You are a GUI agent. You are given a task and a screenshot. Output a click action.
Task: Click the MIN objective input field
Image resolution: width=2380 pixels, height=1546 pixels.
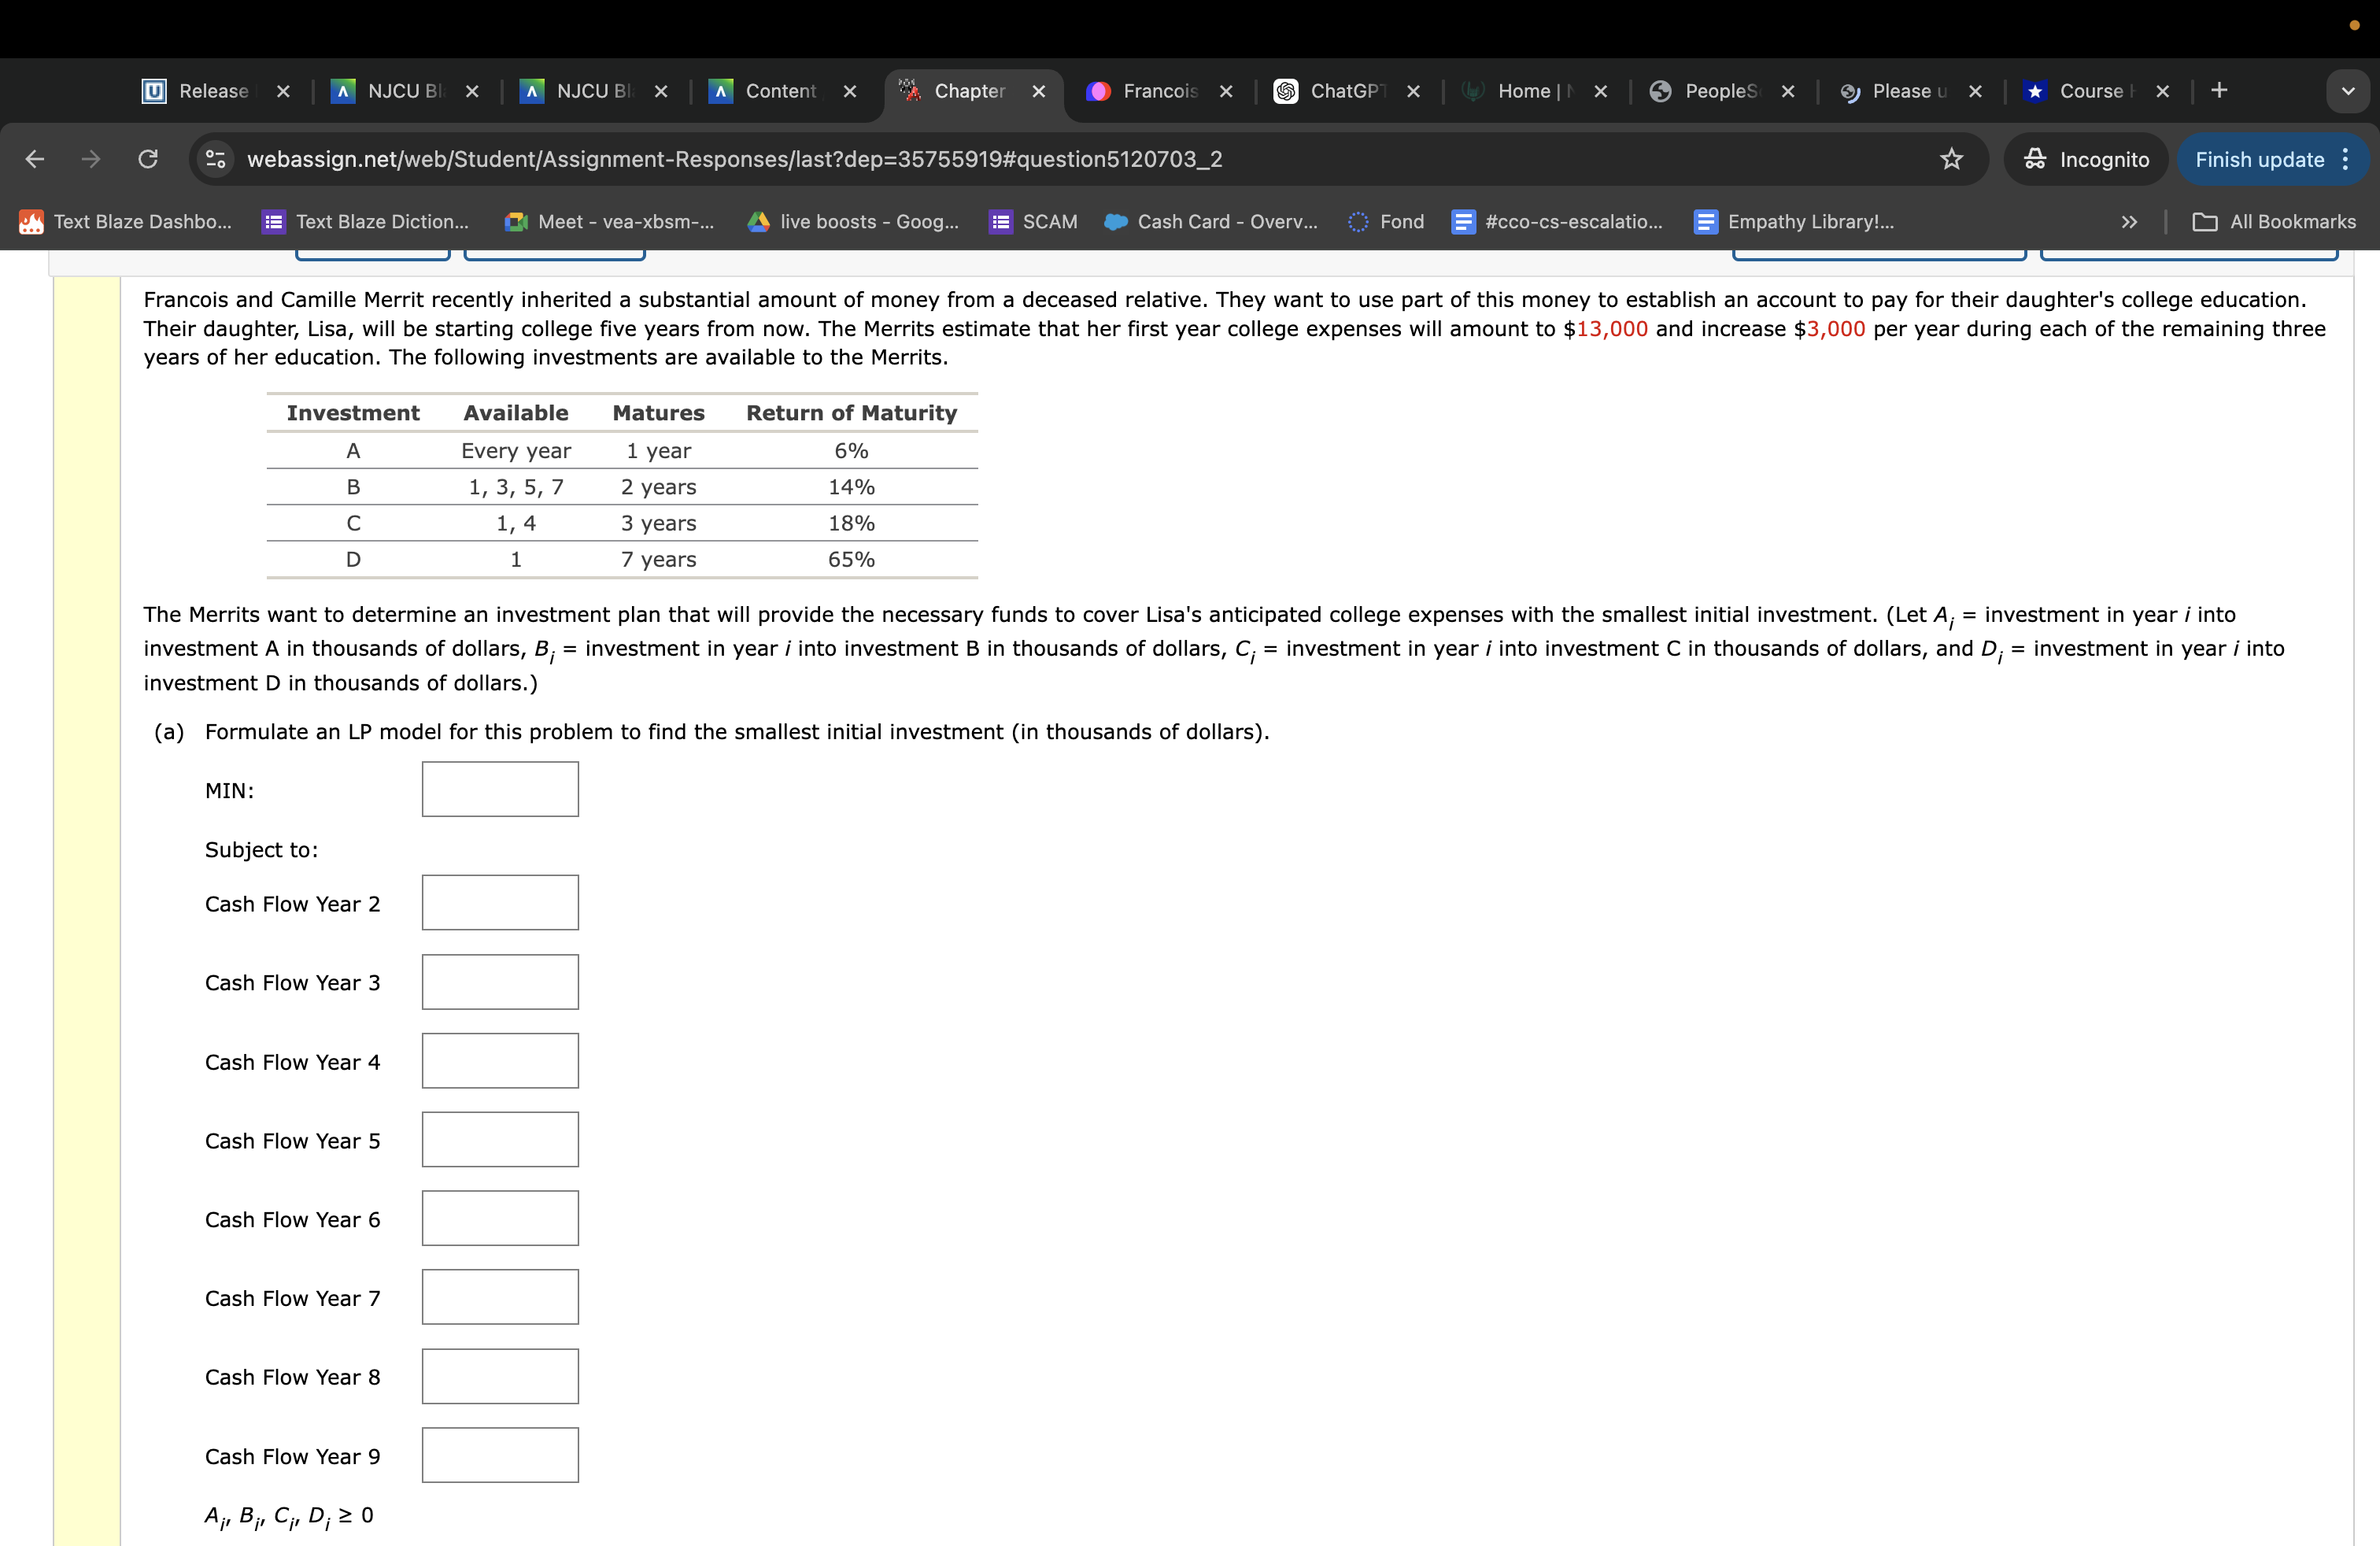[x=500, y=789]
